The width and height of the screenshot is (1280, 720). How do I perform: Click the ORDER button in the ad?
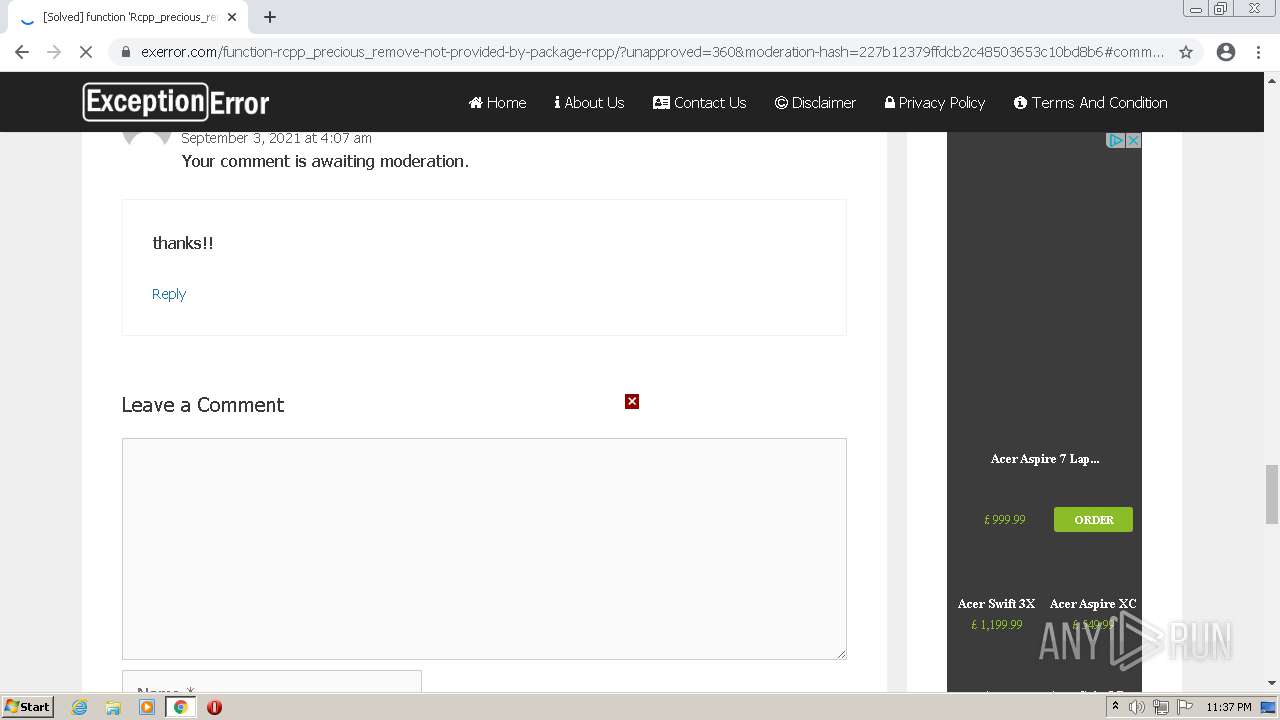click(1093, 519)
